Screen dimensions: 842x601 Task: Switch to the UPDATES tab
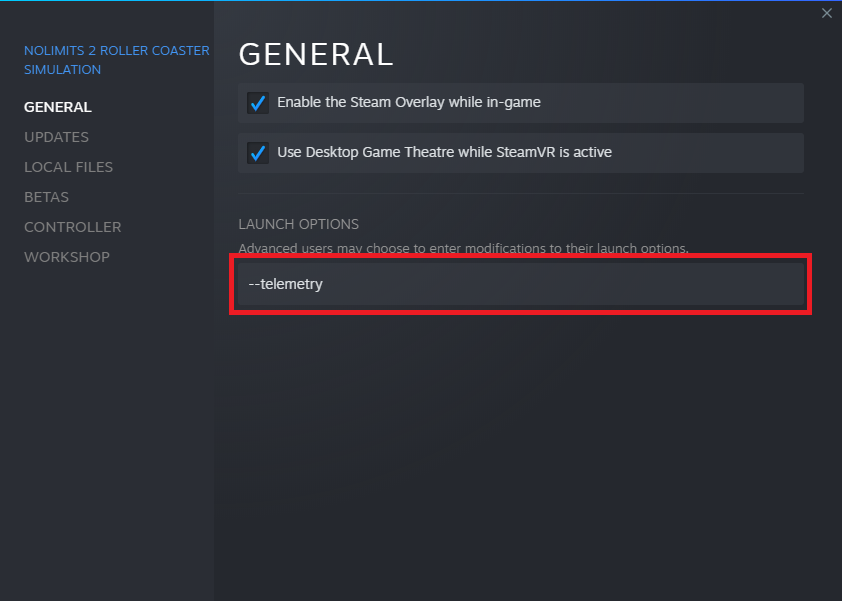click(x=56, y=137)
